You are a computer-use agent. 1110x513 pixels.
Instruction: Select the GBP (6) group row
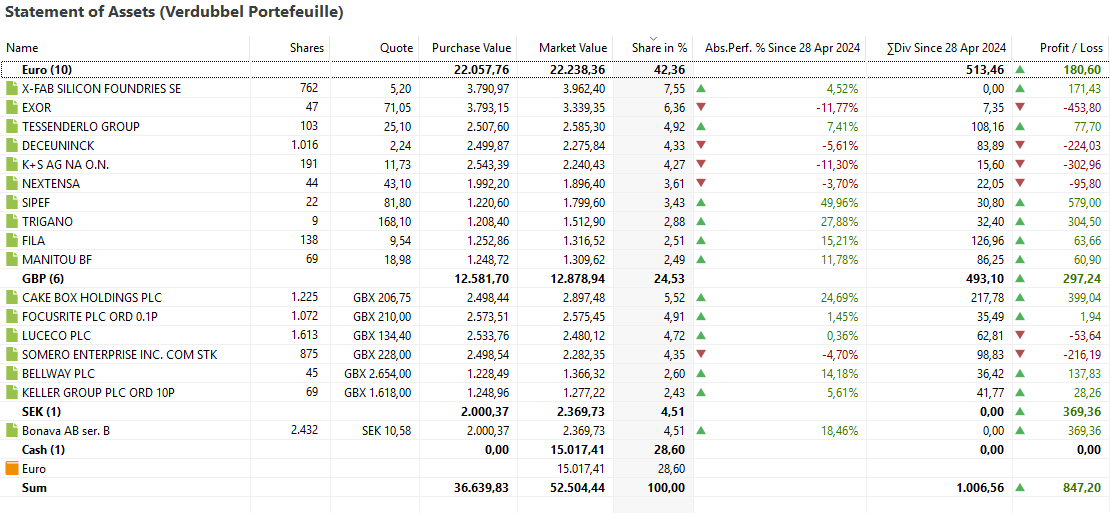coord(554,278)
